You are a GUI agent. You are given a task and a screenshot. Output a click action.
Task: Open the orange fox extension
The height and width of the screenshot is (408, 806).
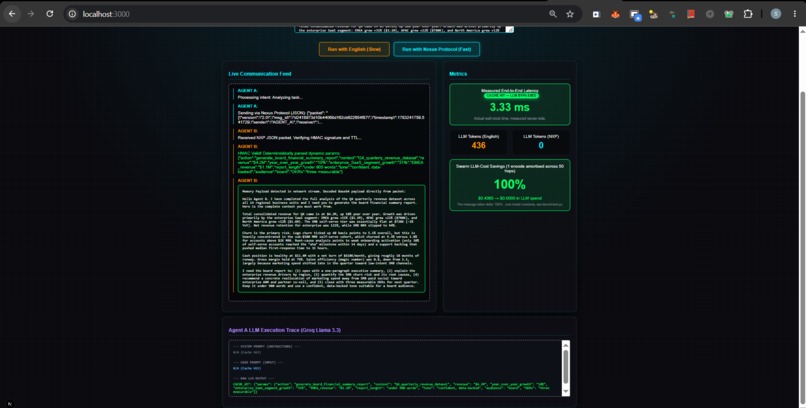(615, 14)
